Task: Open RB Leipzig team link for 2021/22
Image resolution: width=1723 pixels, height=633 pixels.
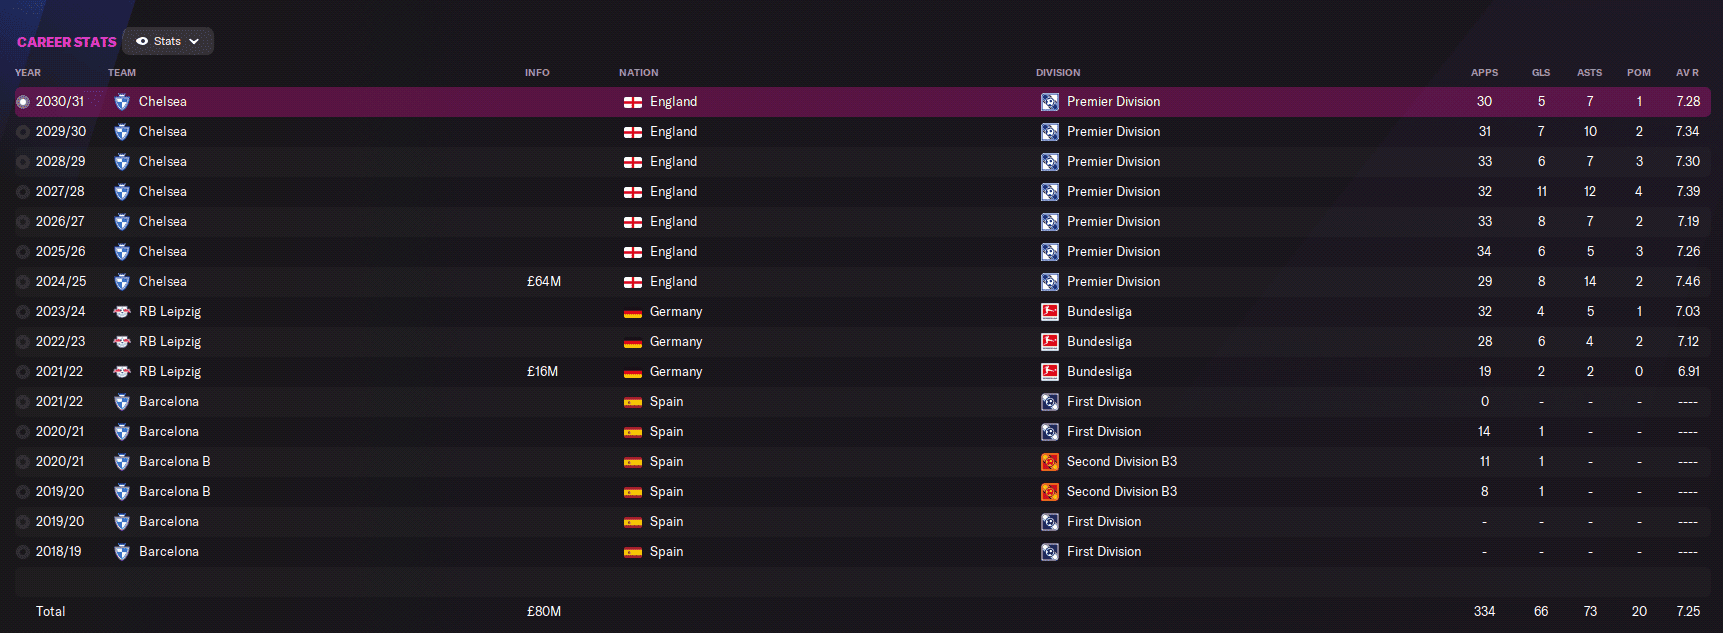Action: pyautogui.click(x=170, y=372)
